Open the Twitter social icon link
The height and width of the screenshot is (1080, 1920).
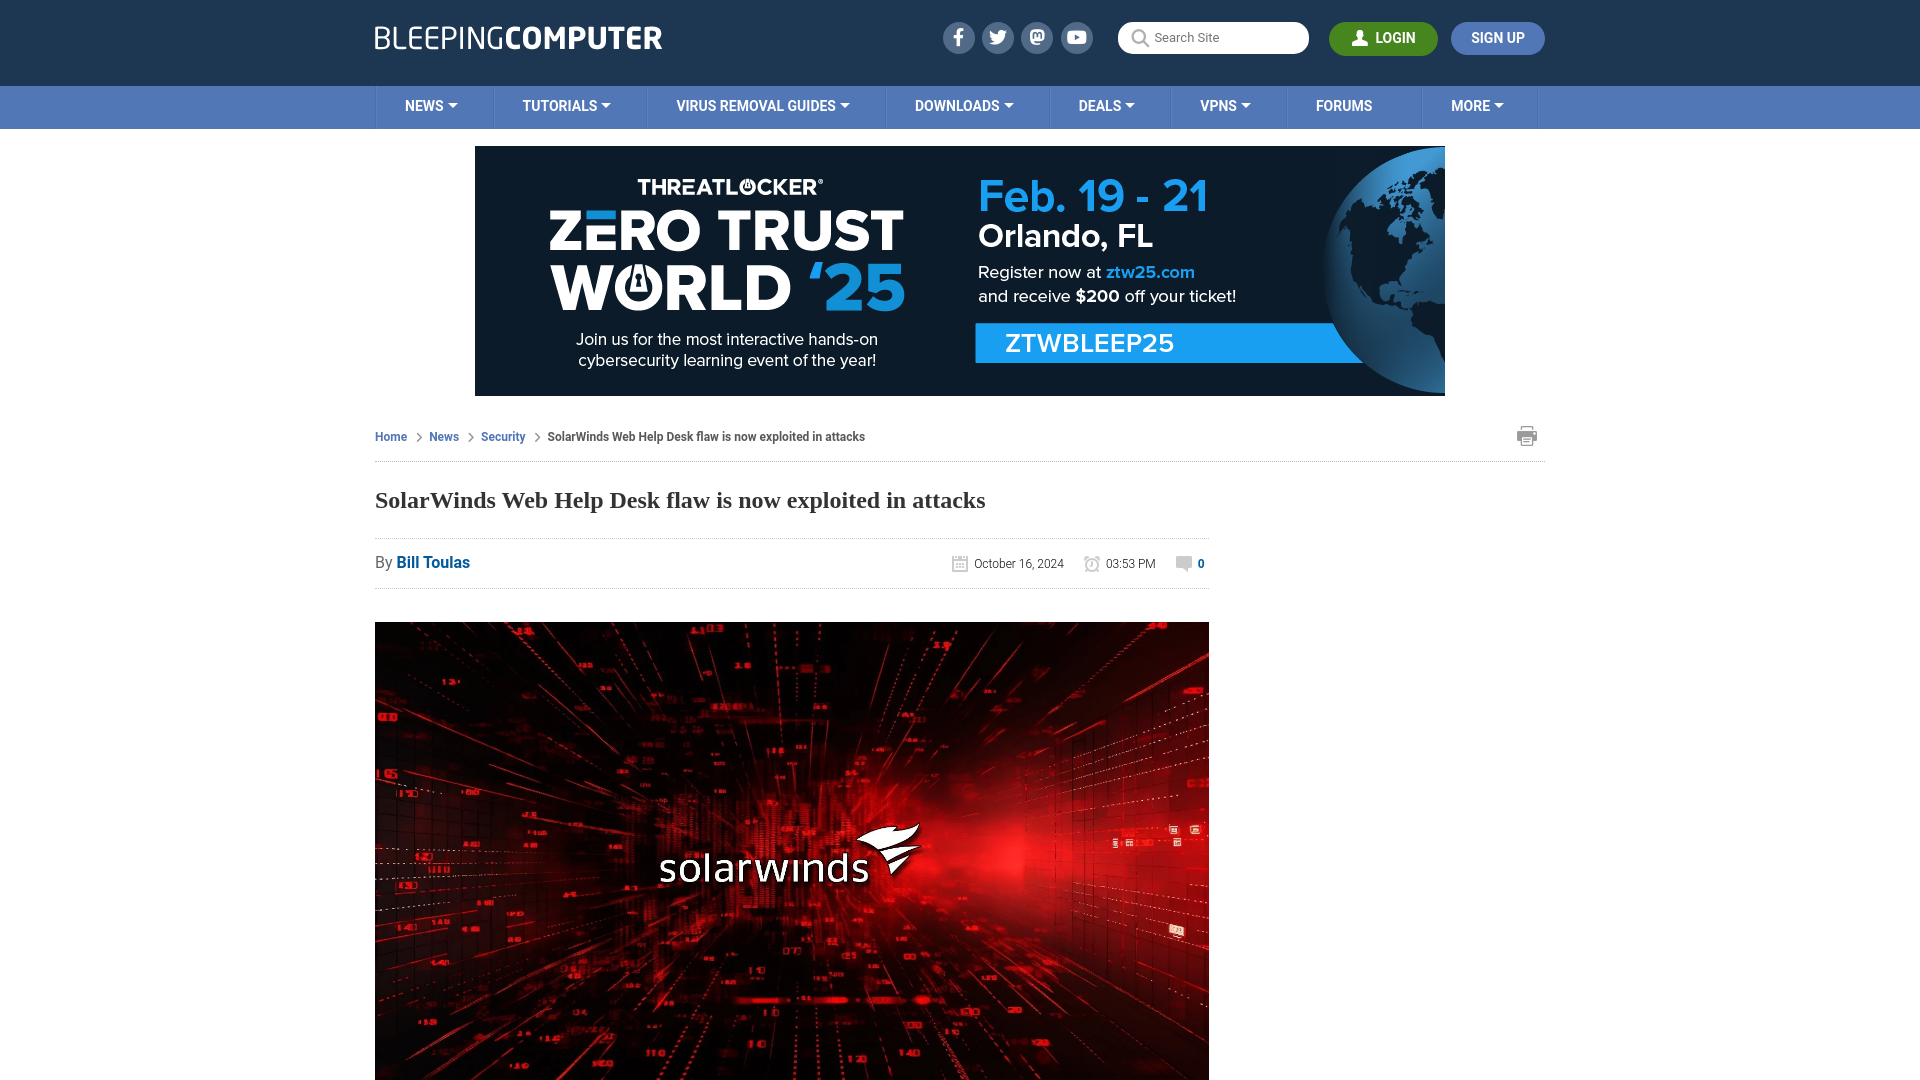pos(998,38)
